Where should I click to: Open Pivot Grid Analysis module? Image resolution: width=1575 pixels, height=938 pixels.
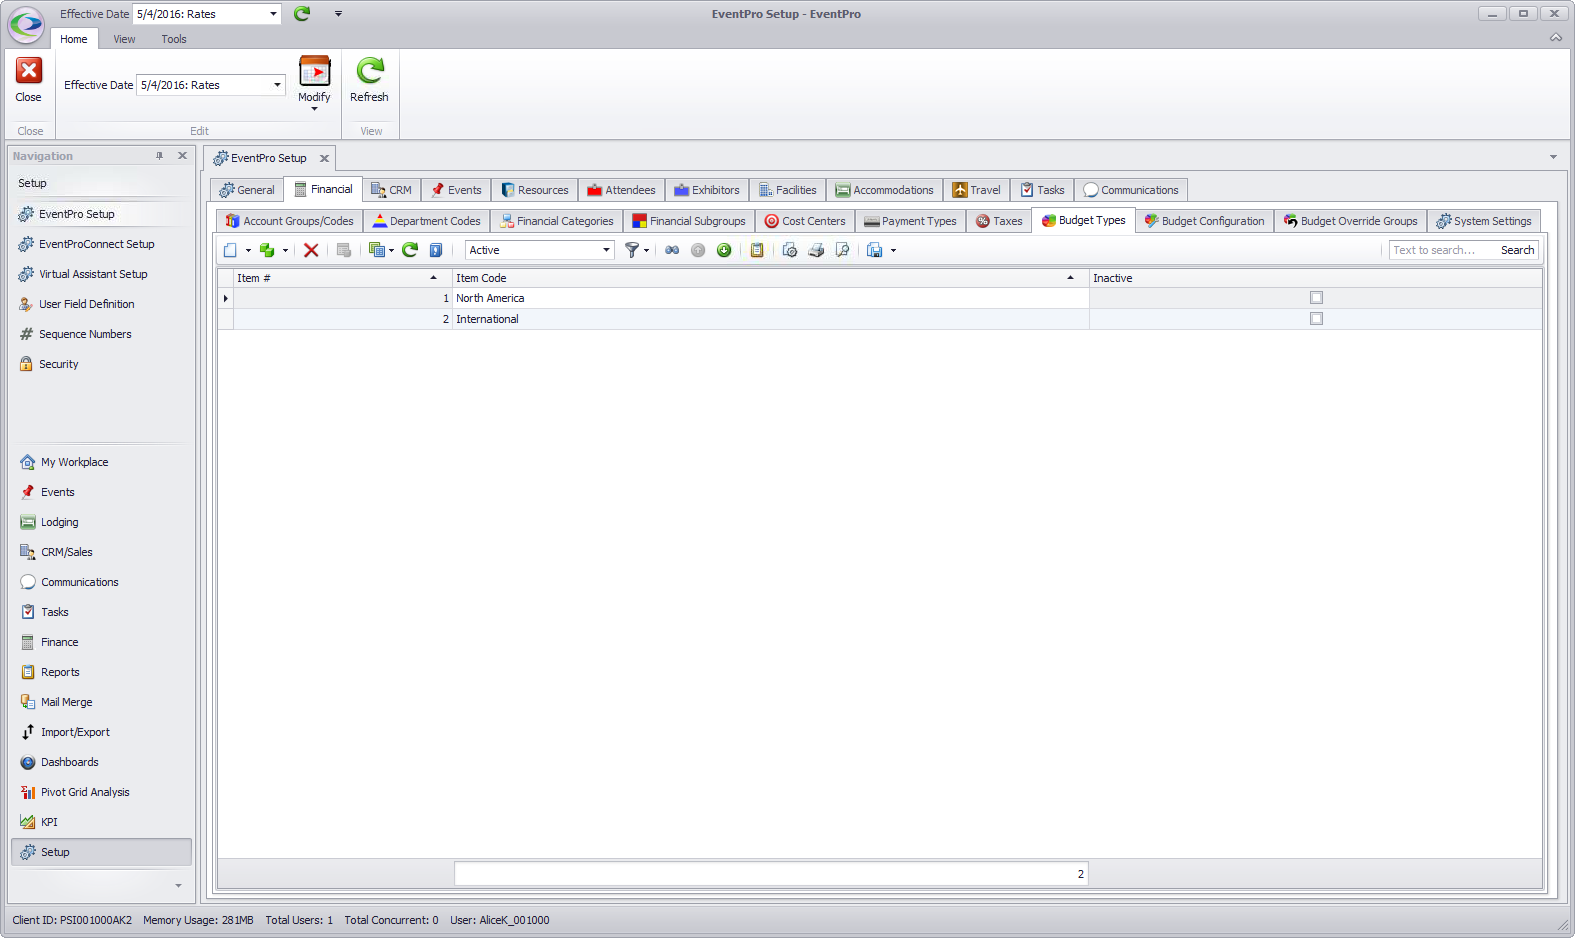[x=85, y=792]
